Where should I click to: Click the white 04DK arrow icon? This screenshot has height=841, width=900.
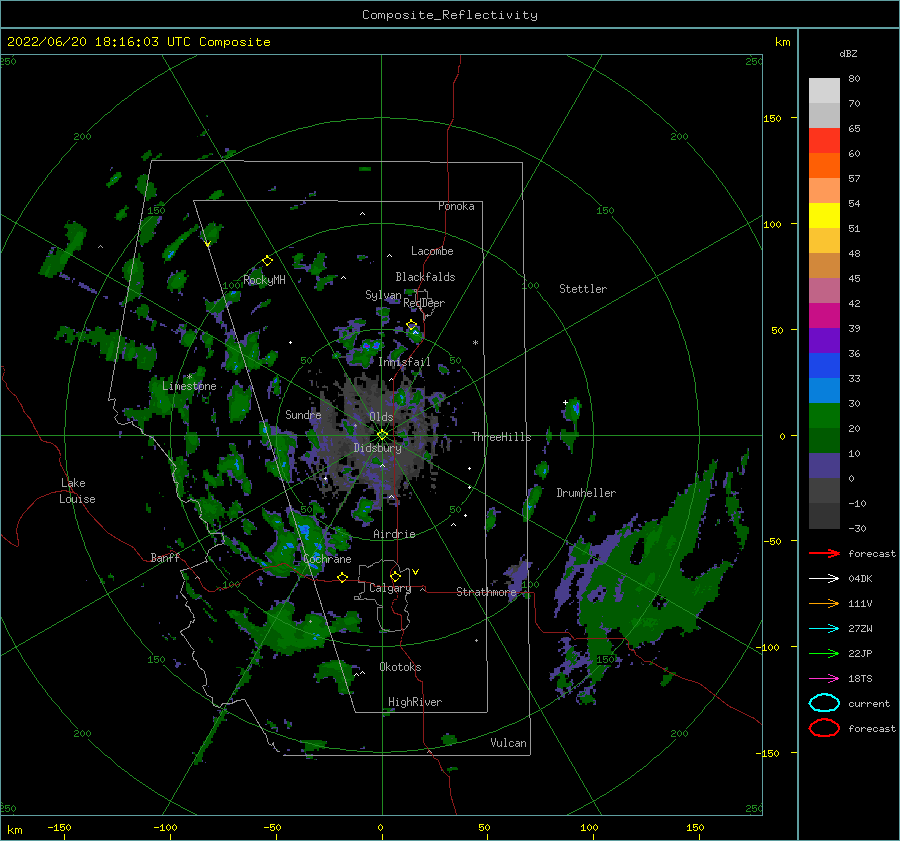coord(824,578)
